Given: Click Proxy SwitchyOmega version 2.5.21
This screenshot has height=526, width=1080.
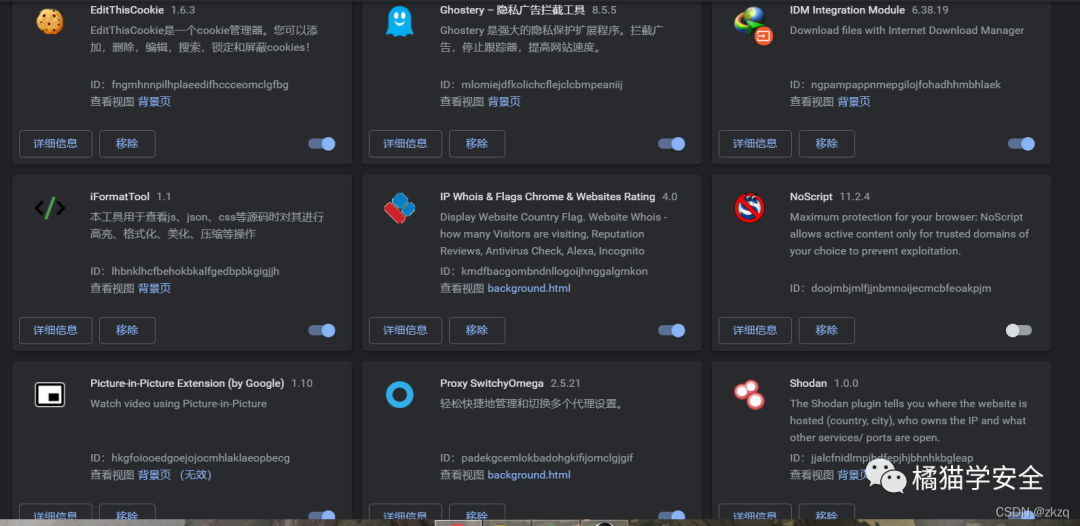Looking at the screenshot, I should [x=565, y=383].
